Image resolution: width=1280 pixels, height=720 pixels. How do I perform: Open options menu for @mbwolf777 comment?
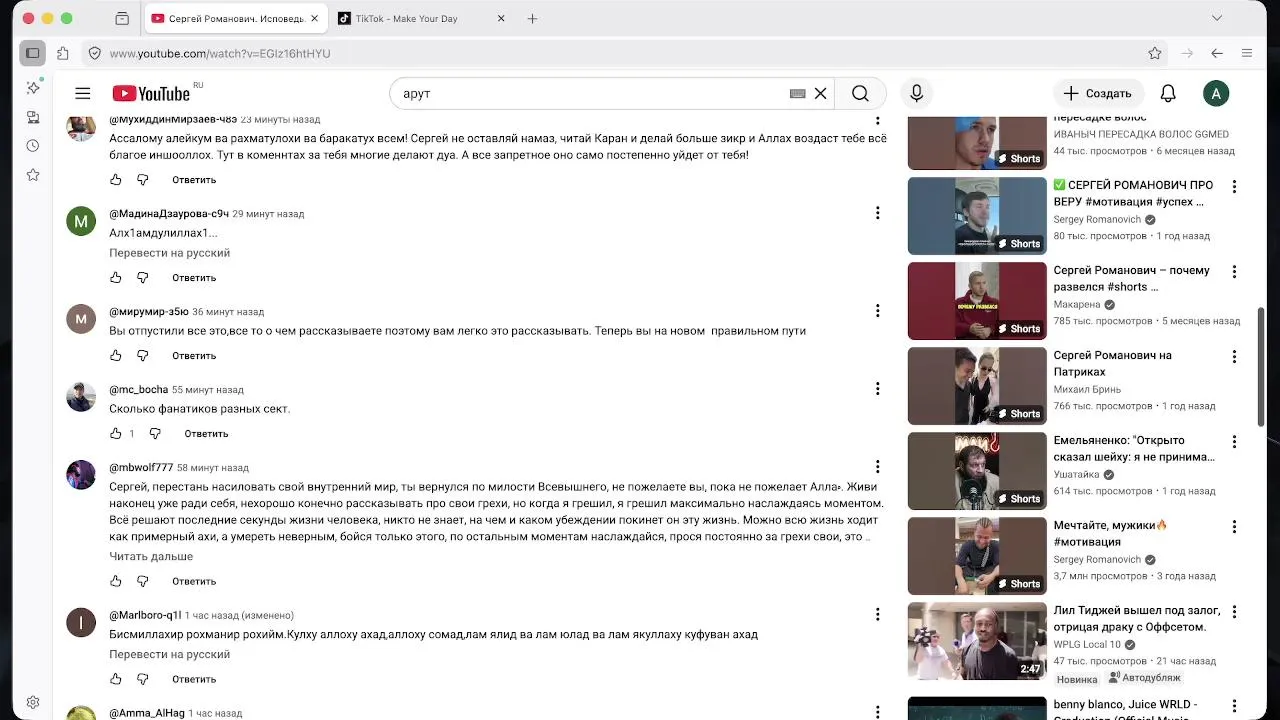877,467
